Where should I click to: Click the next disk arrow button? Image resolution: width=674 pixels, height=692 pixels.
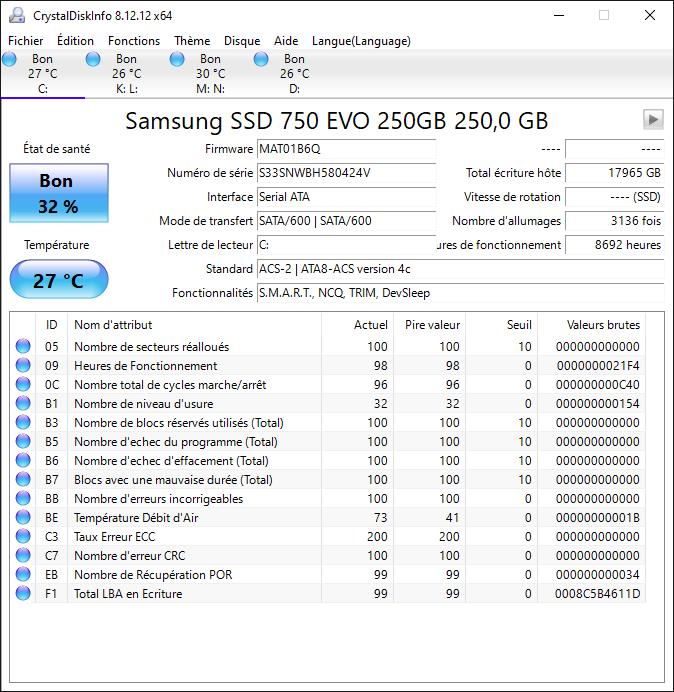653,120
